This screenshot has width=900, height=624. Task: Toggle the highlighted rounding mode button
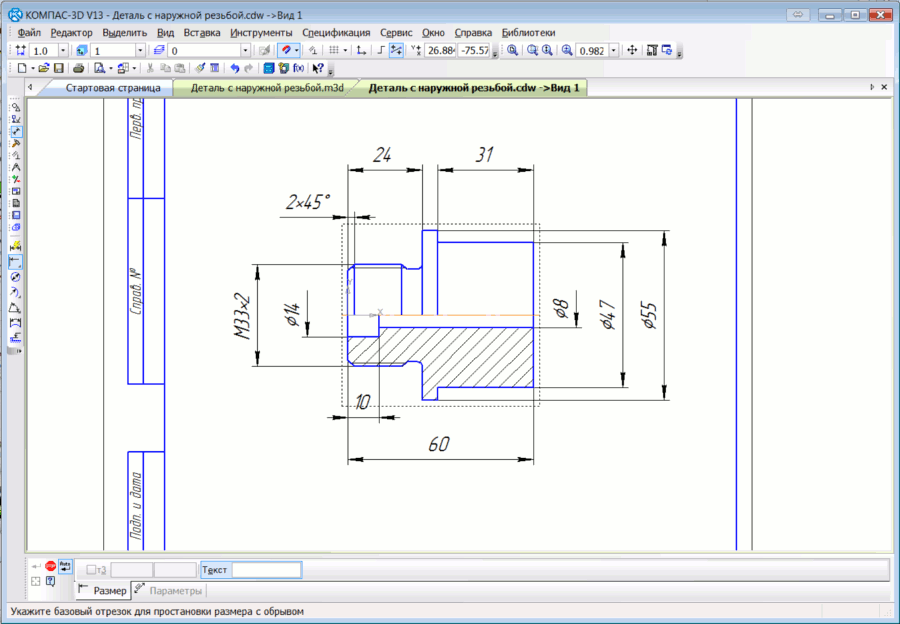tap(396, 51)
